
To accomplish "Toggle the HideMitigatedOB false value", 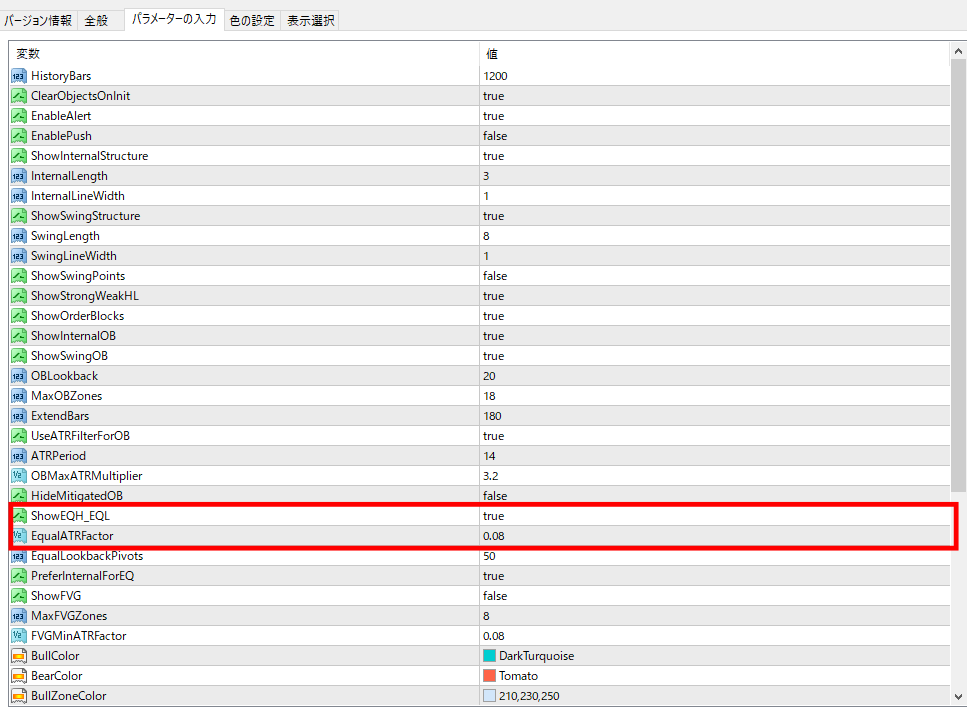I will point(494,496).
